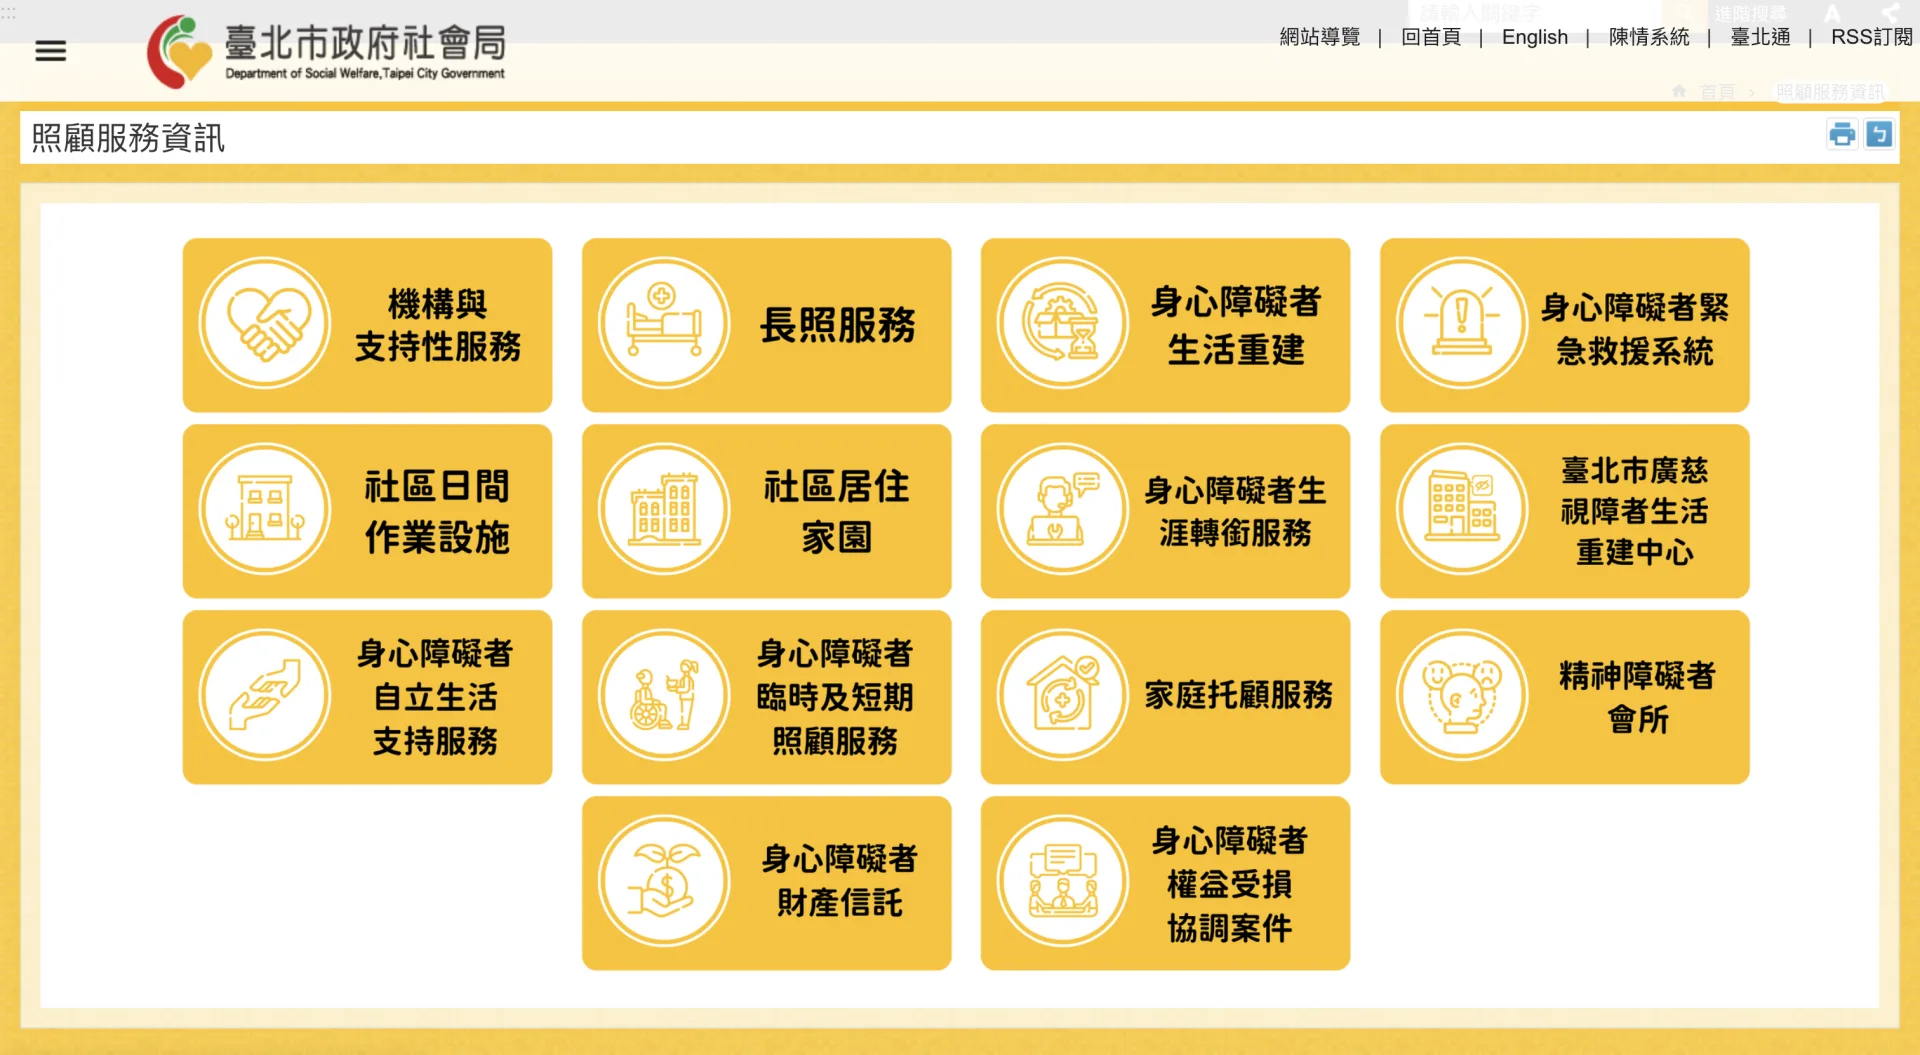The height and width of the screenshot is (1055, 1920).
Task: Click the print page icon
Action: [1841, 135]
